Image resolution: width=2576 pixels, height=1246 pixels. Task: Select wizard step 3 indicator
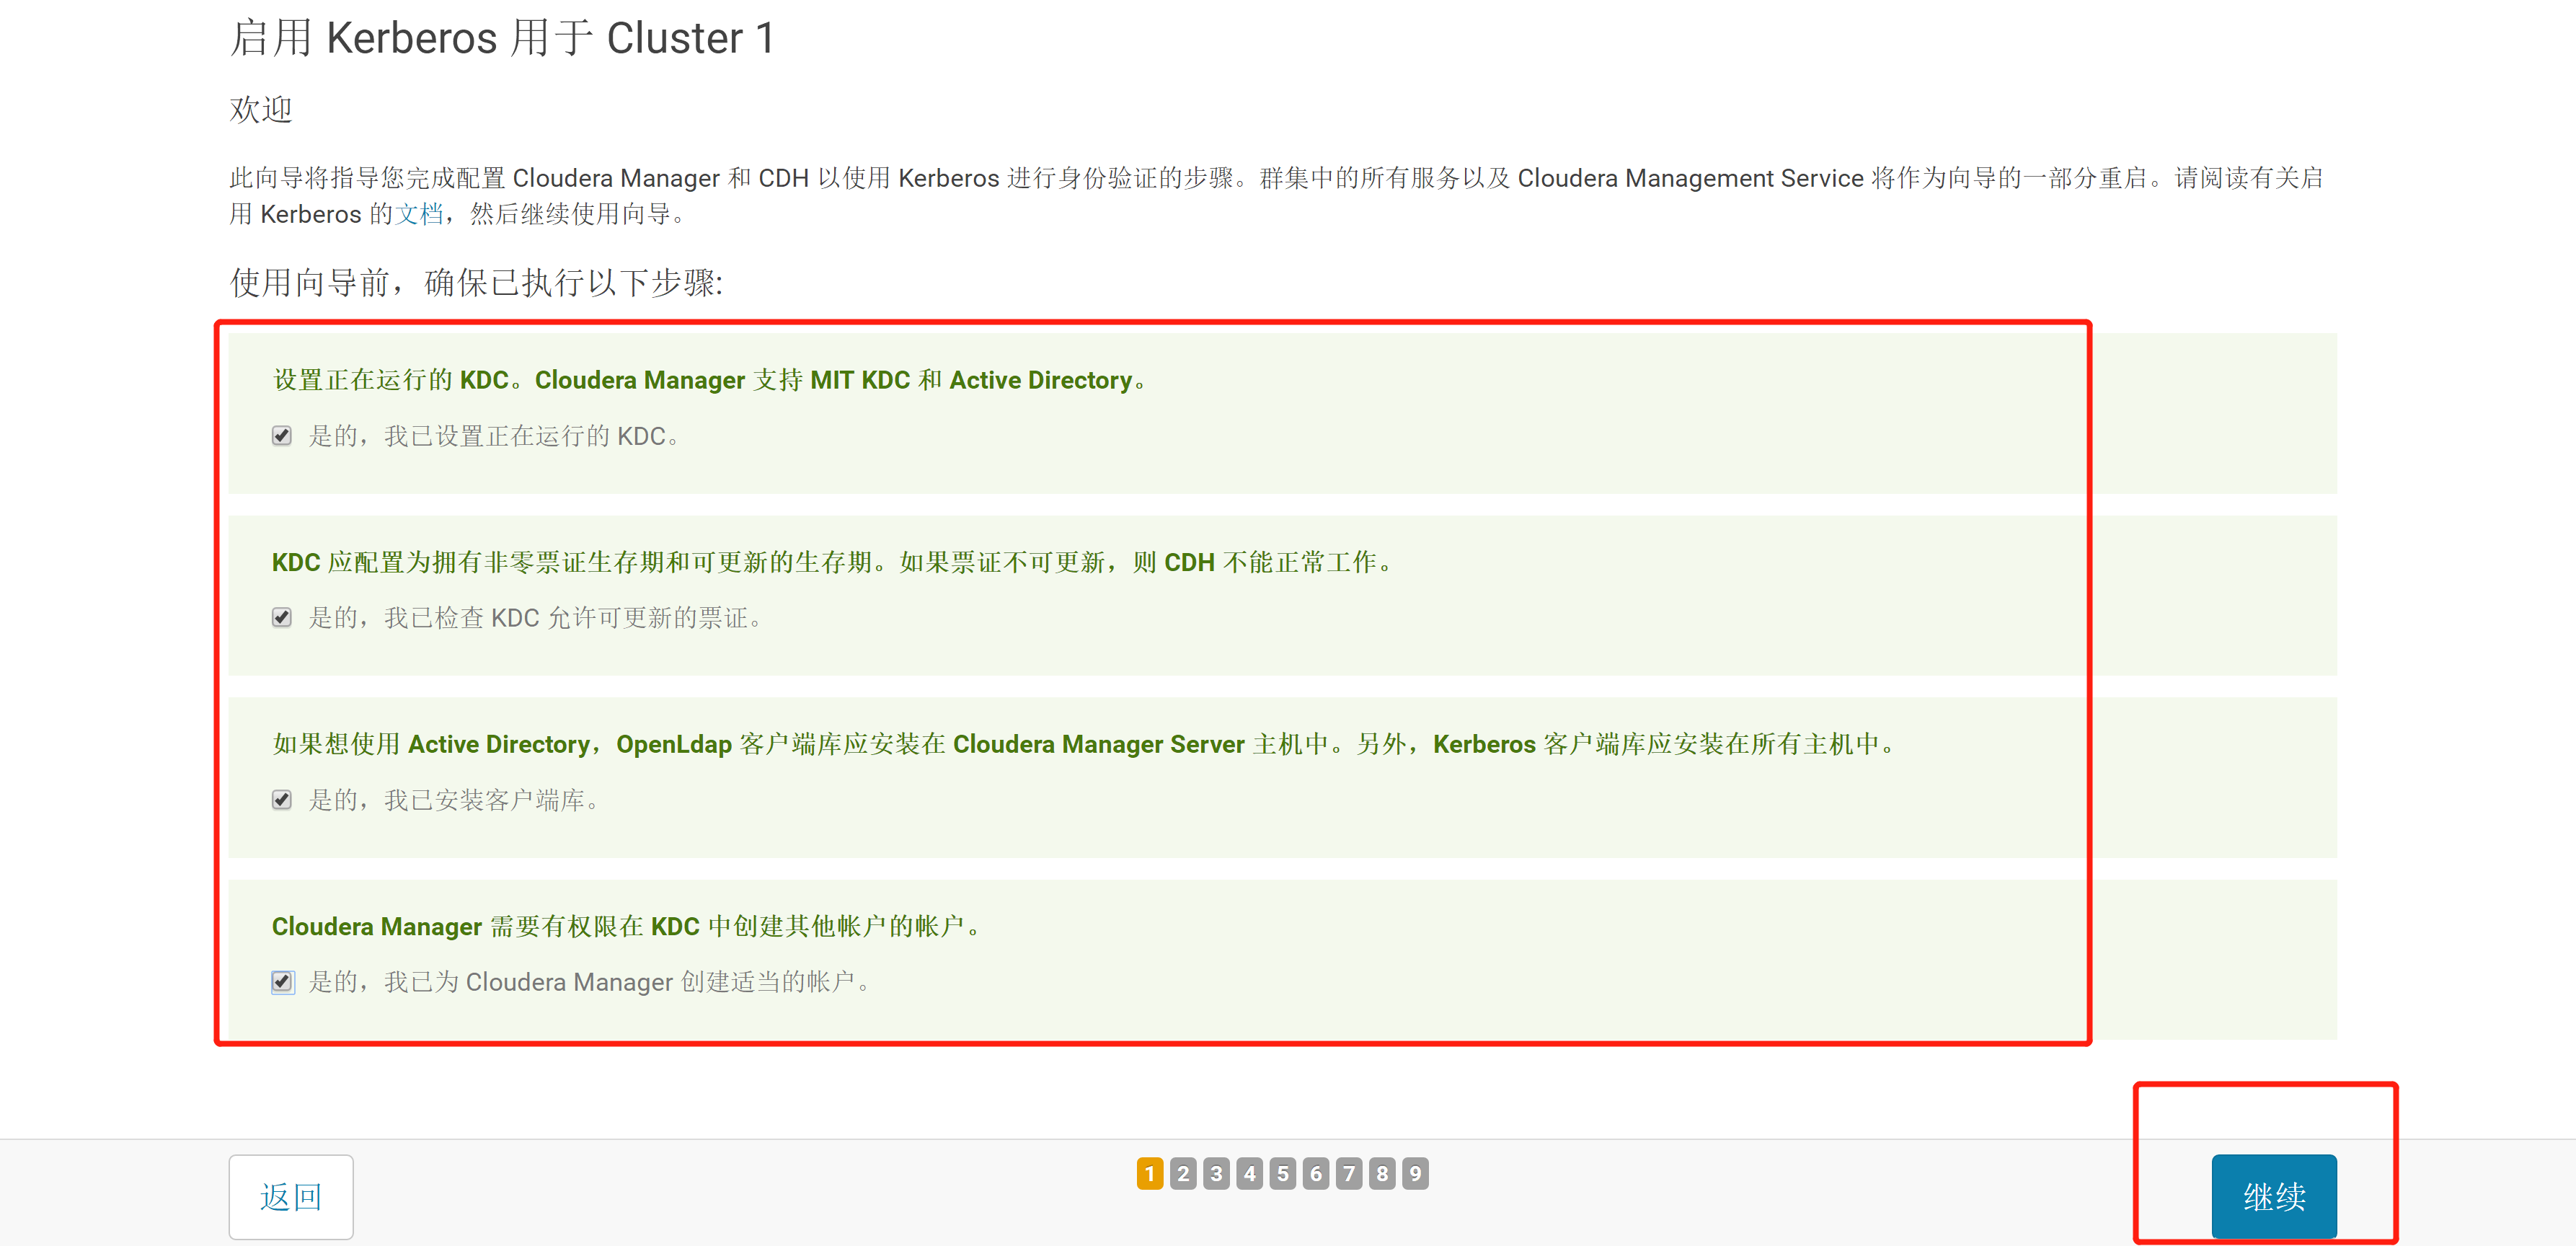tap(1216, 1173)
